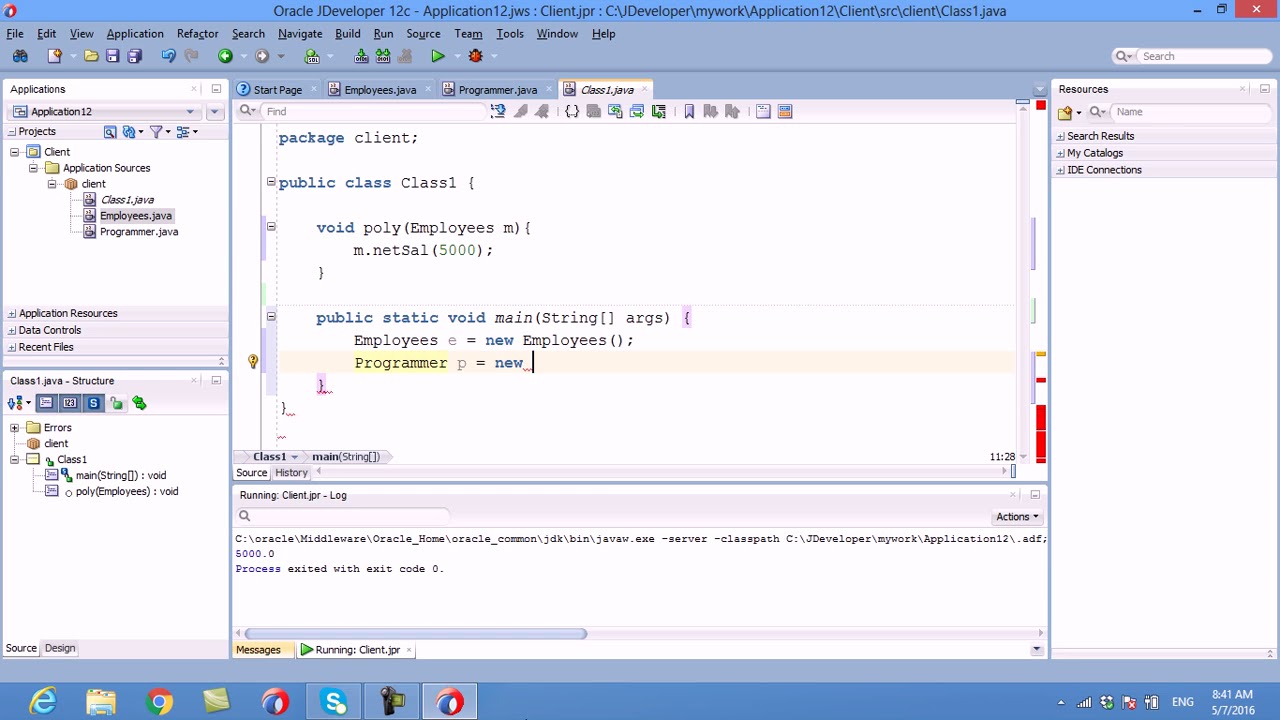The image size is (1280, 720).
Task: Click the red Debug bug icon
Action: click(x=476, y=56)
